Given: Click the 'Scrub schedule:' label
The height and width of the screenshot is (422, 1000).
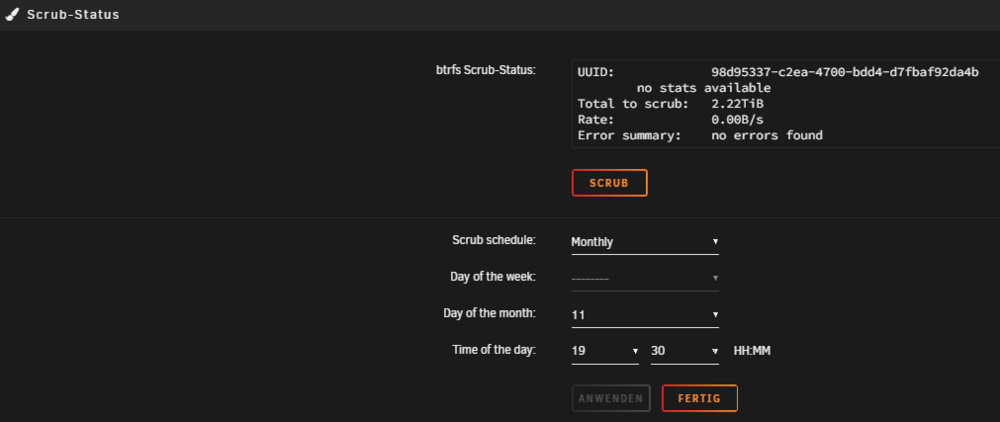Looking at the screenshot, I should tap(494, 240).
